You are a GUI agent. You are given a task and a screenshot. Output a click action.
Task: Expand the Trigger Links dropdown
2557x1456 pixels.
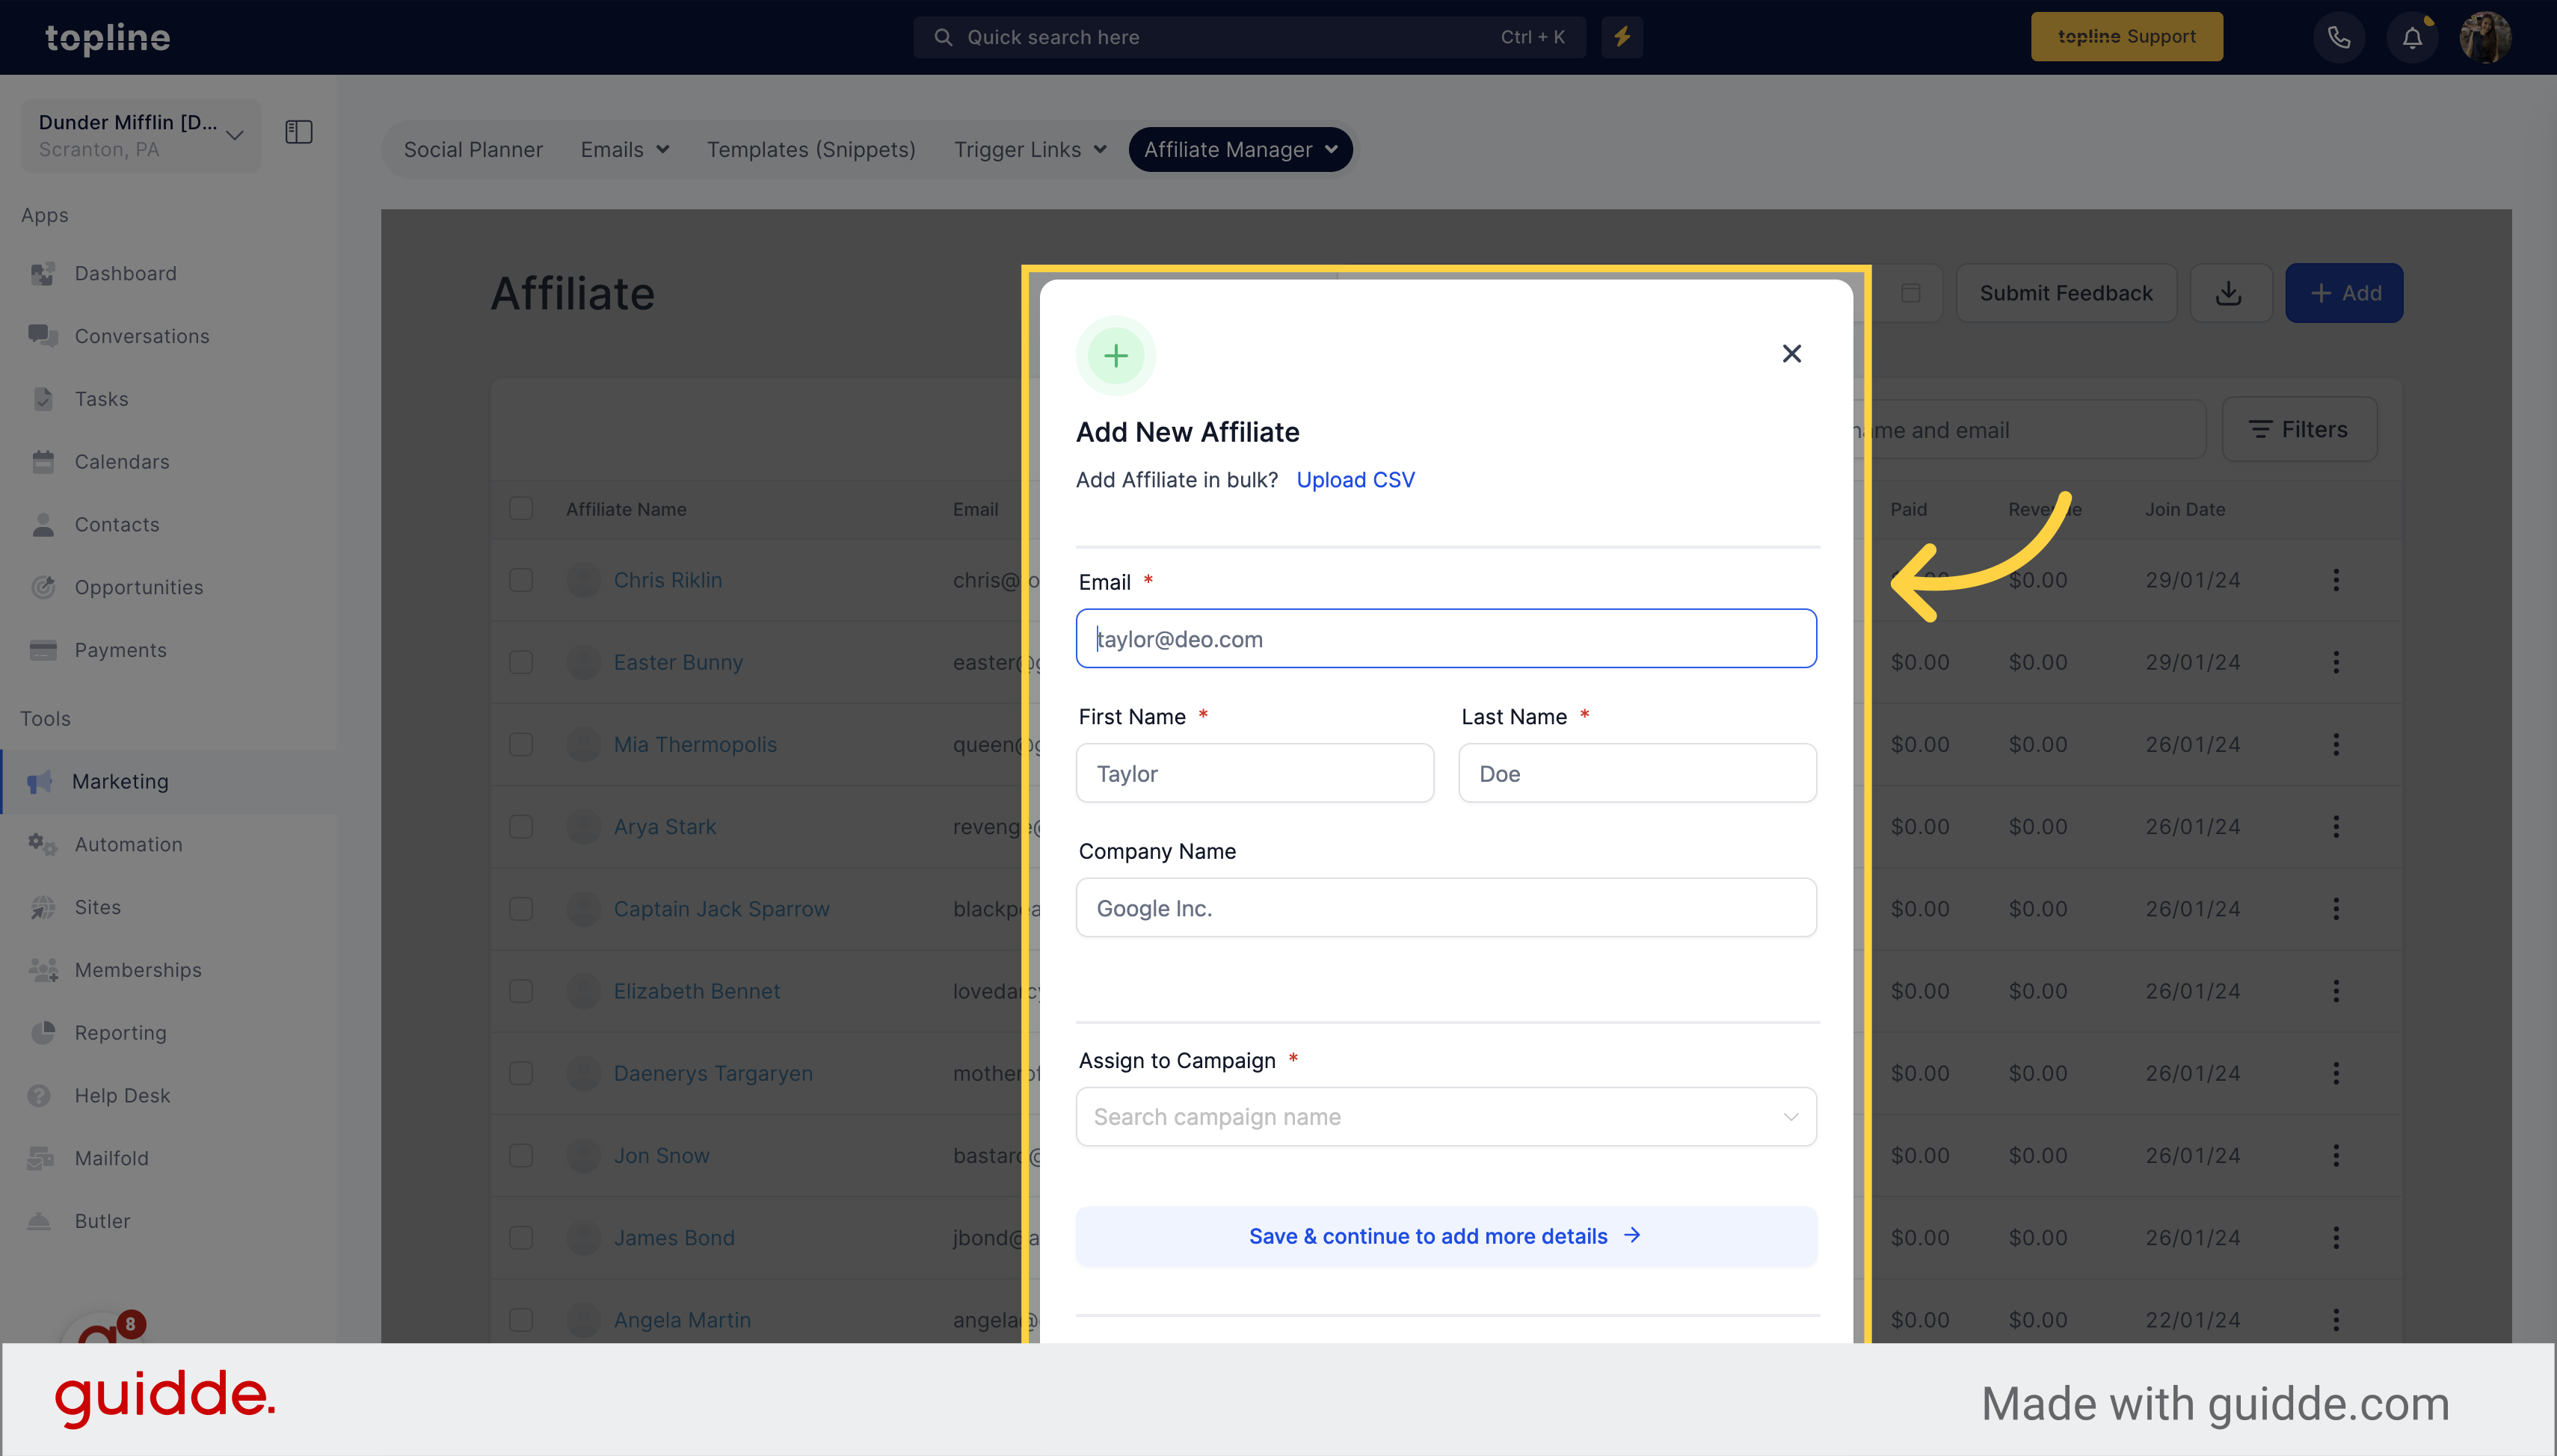[x=1030, y=150]
